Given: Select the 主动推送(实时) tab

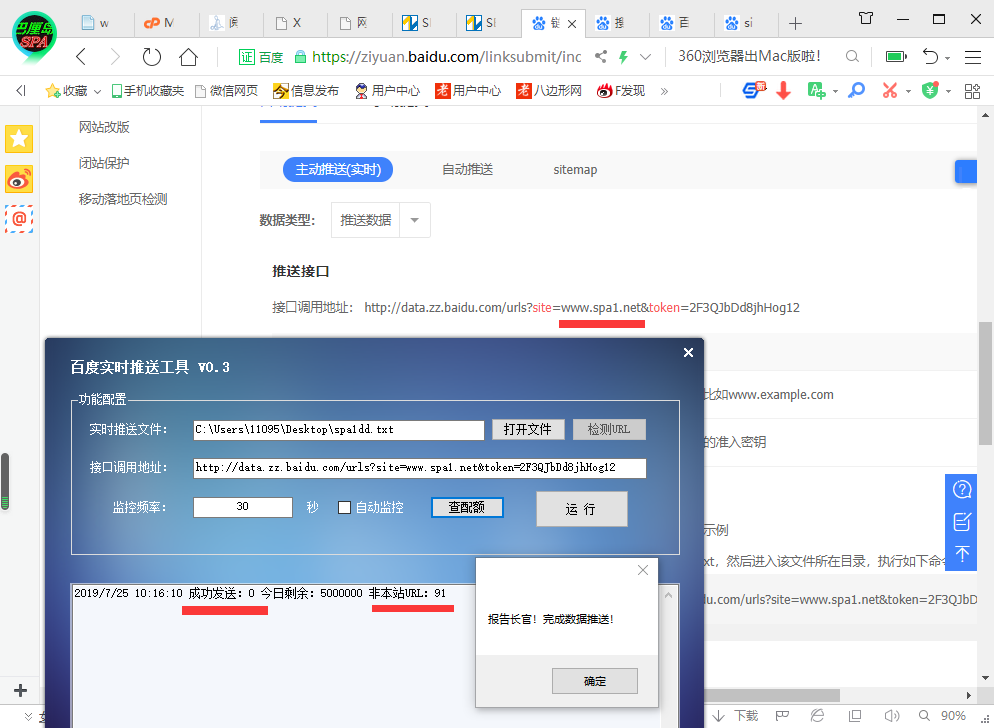Looking at the screenshot, I should [338, 169].
